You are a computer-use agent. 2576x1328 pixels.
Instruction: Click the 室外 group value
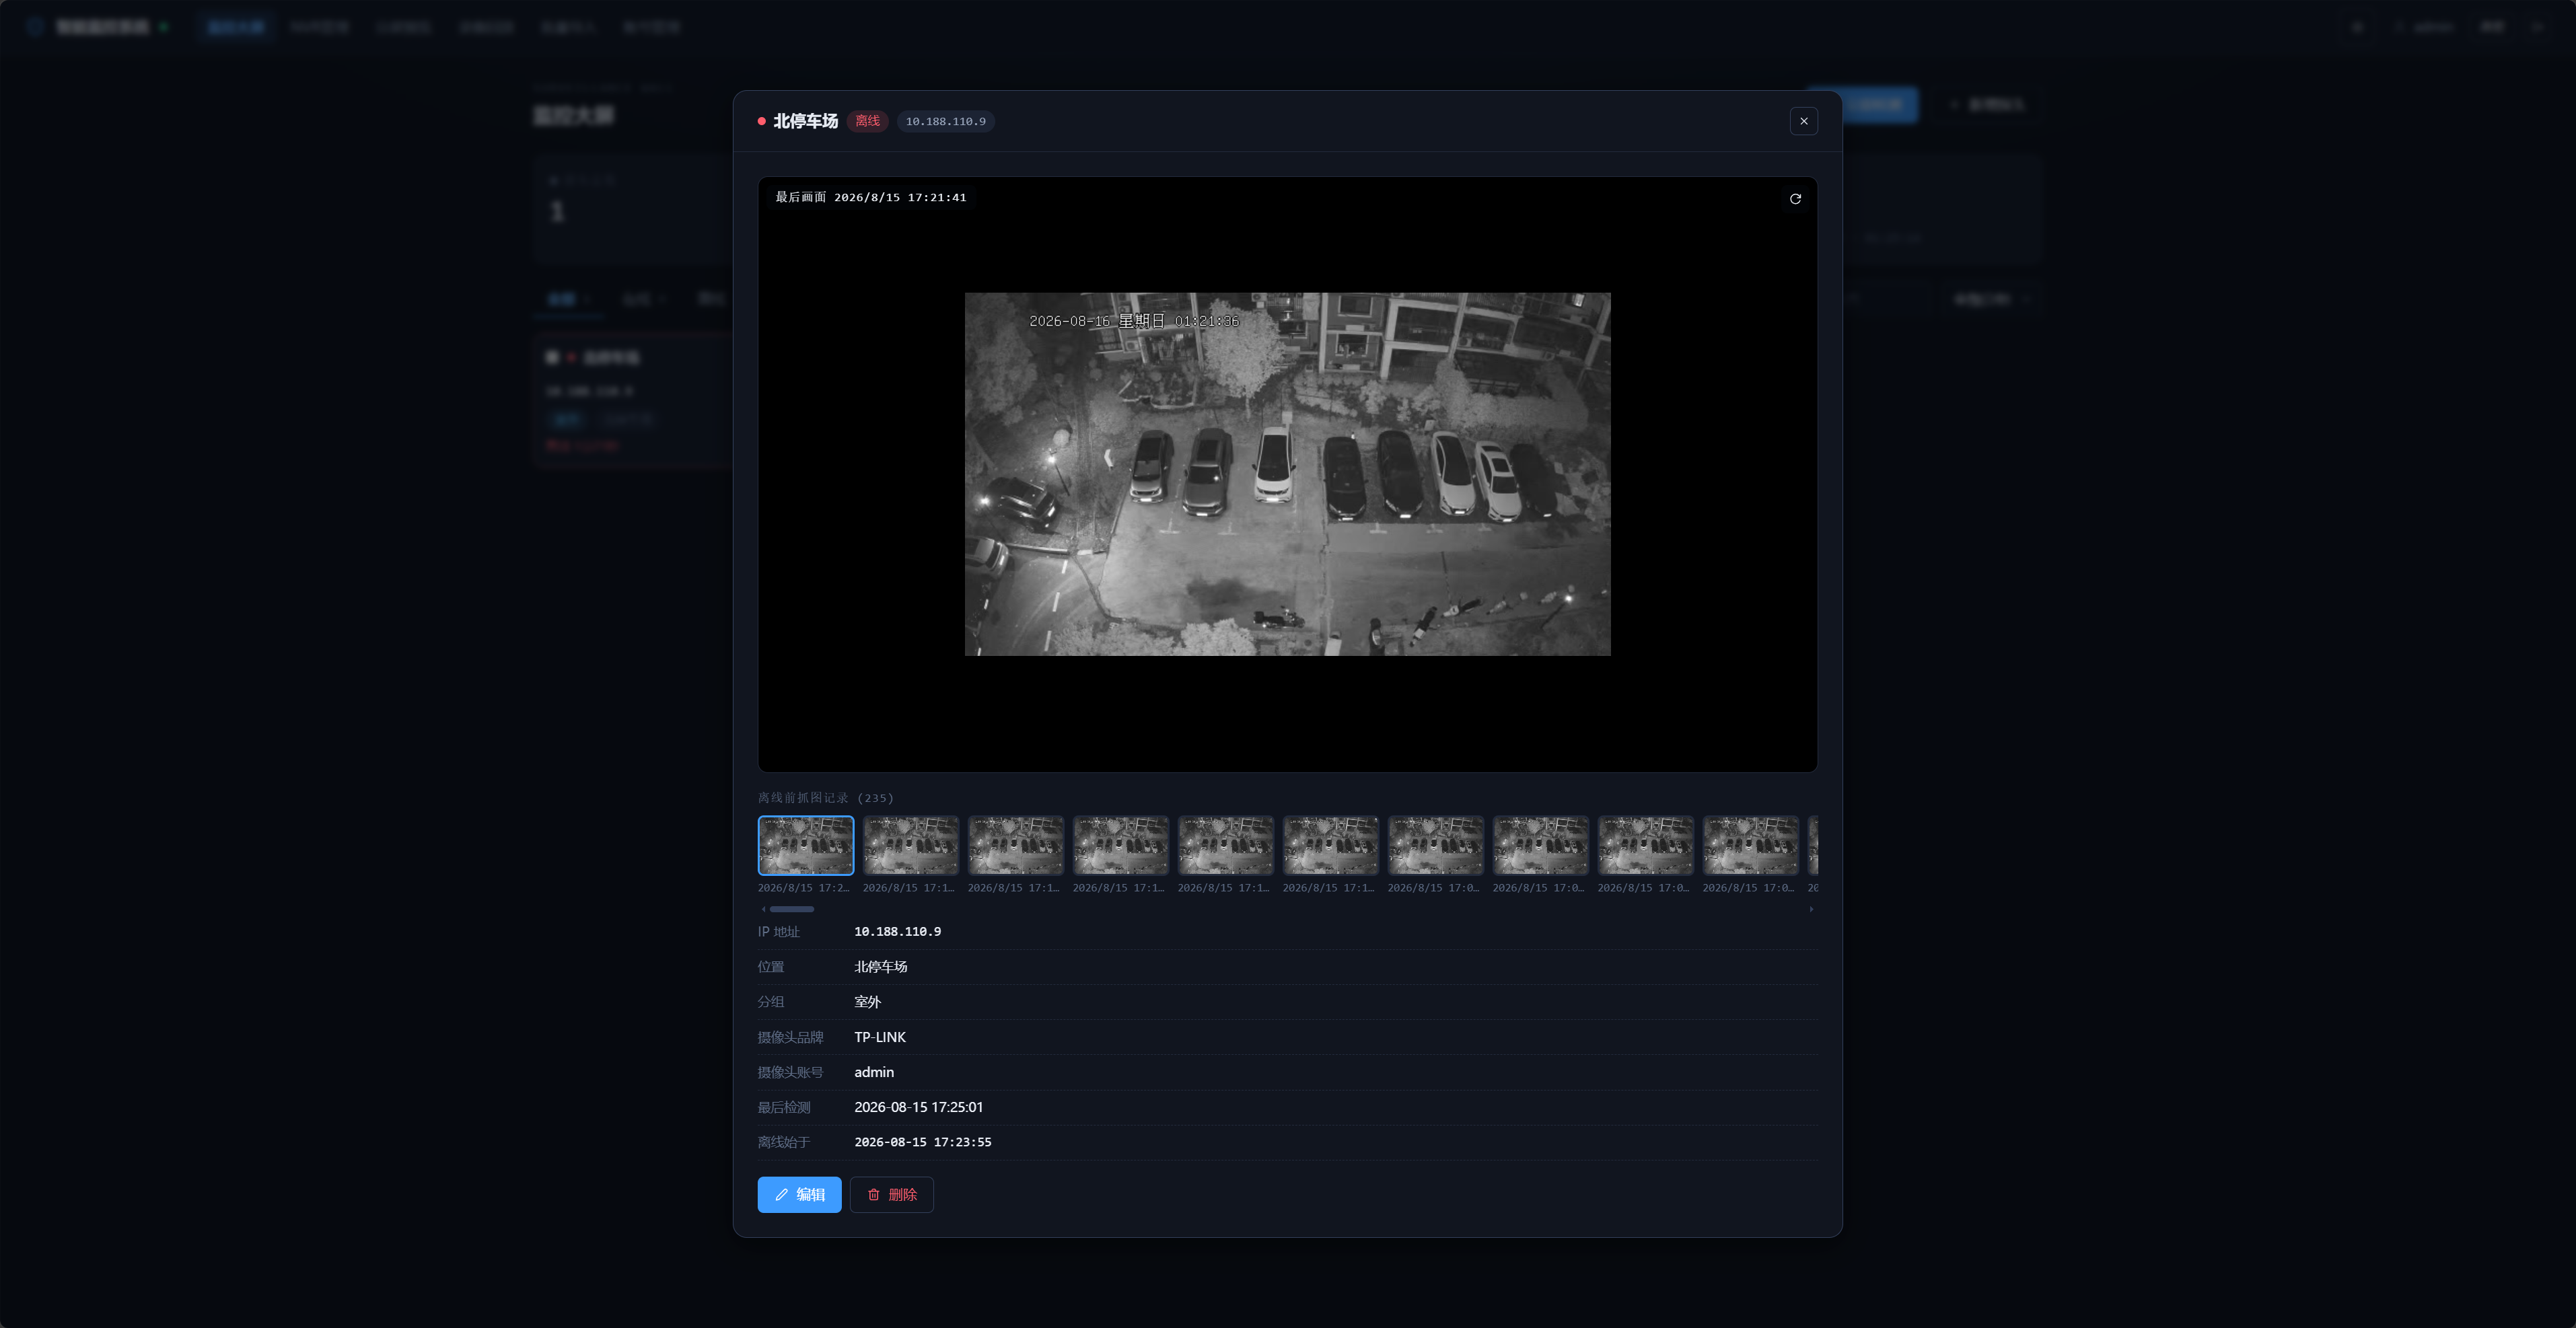coord(867,1001)
